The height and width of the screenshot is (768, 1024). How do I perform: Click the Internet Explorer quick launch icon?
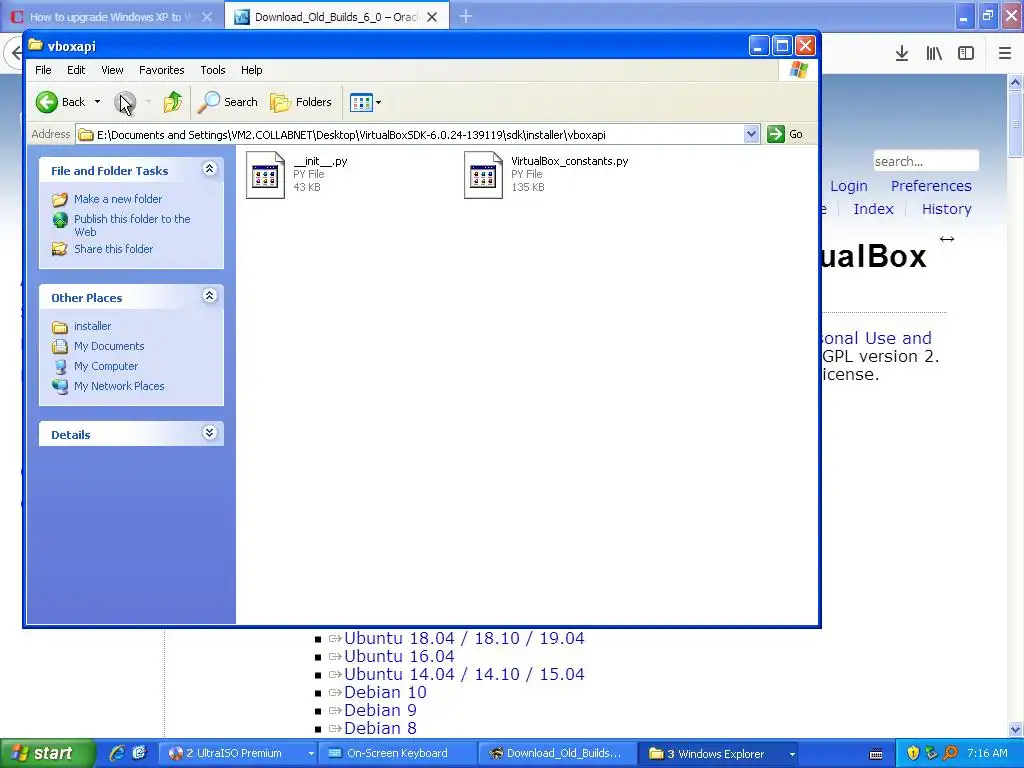click(117, 754)
